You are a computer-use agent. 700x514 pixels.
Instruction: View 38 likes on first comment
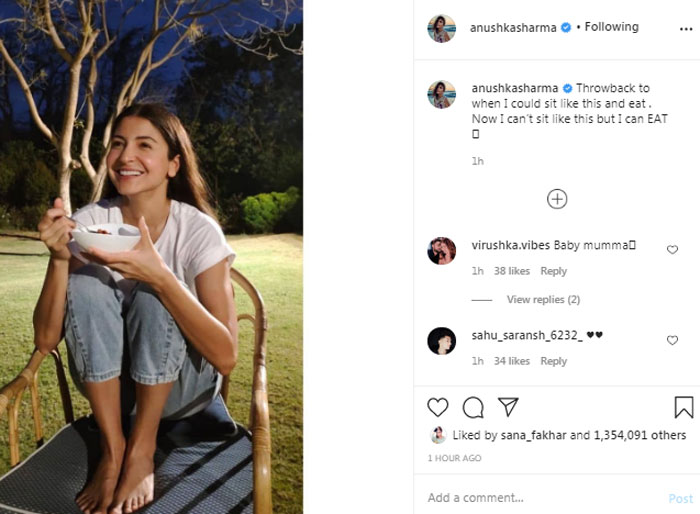click(512, 271)
